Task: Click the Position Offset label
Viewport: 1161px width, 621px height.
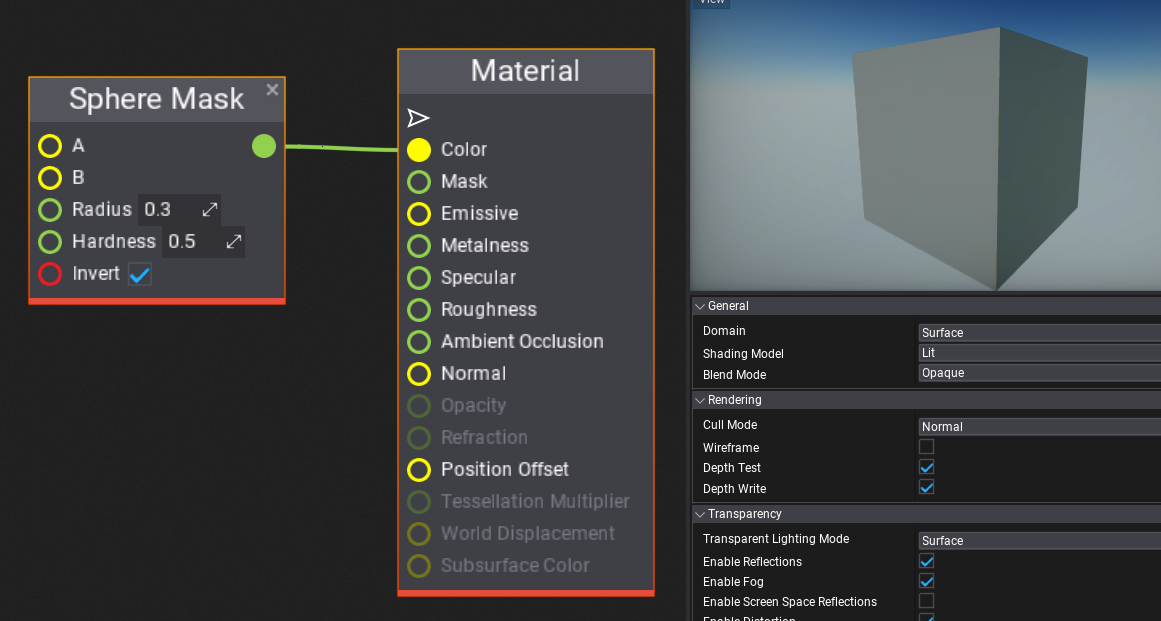Action: click(x=505, y=469)
